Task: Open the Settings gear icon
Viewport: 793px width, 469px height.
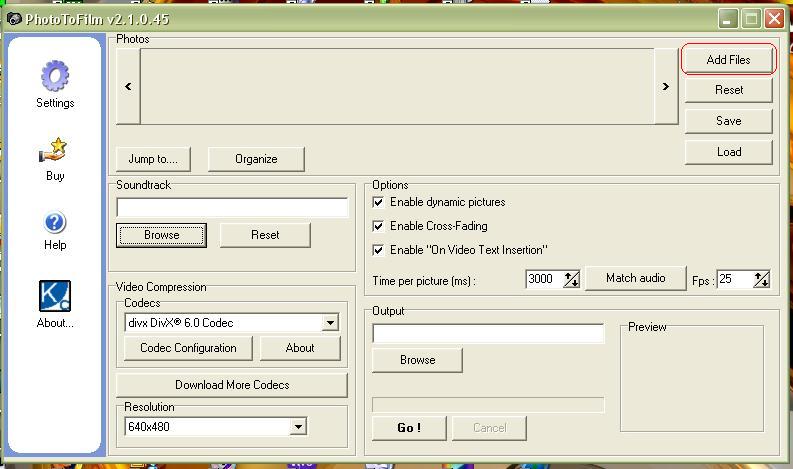Action: pyautogui.click(x=55, y=77)
